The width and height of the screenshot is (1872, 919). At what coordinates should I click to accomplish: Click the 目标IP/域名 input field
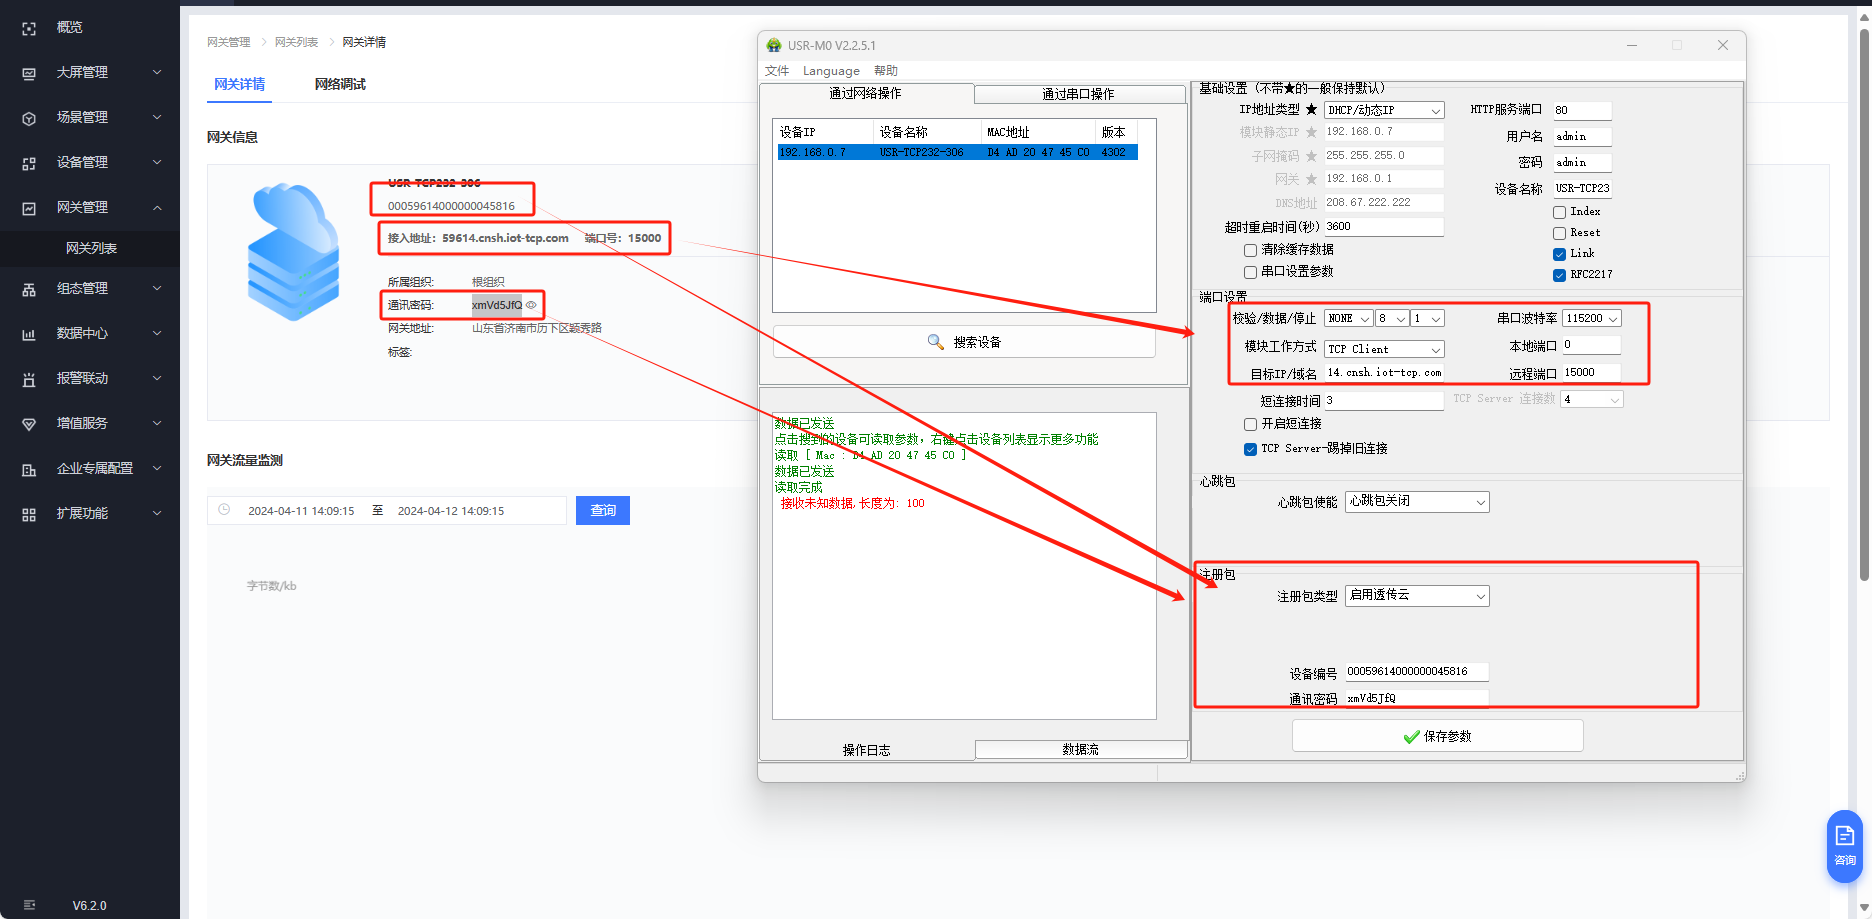pyautogui.click(x=1384, y=373)
